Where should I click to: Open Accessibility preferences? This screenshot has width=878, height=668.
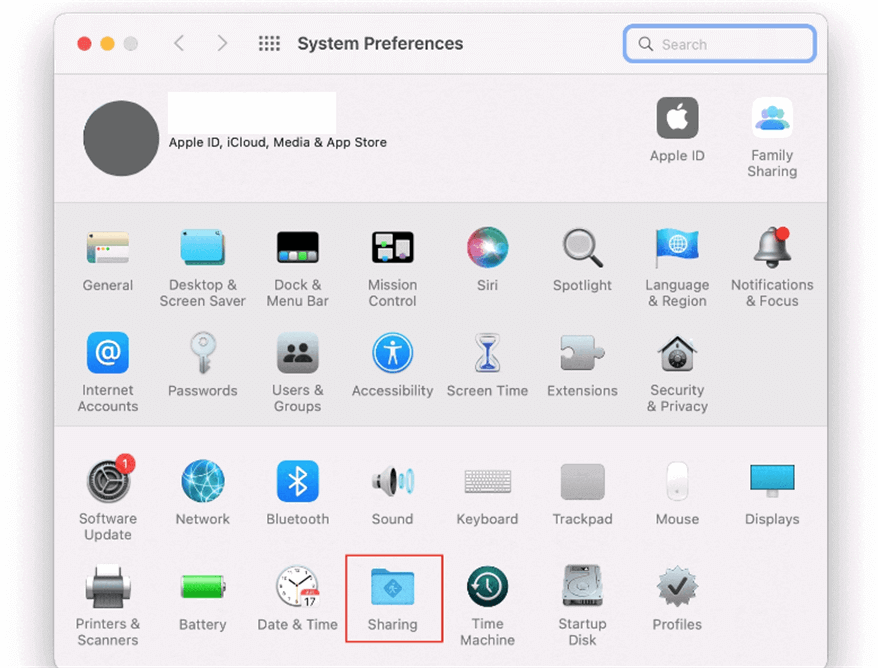pos(392,365)
